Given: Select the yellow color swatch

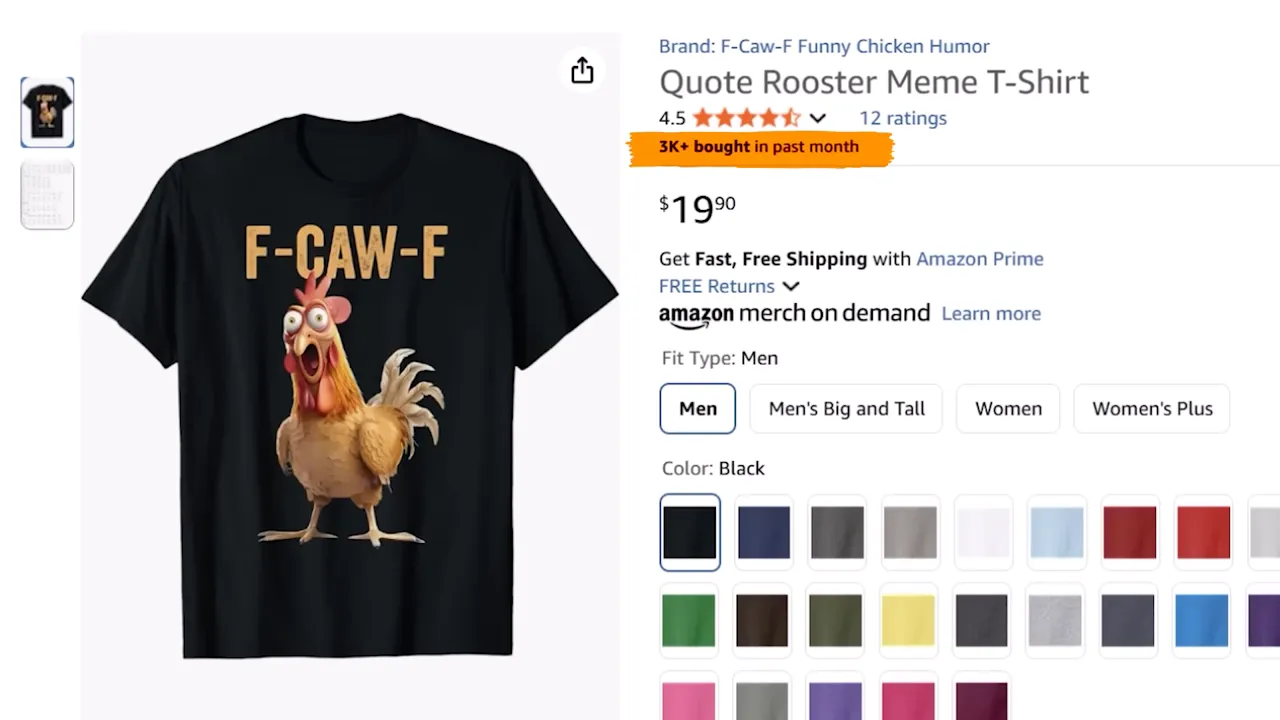Looking at the screenshot, I should pyautogui.click(x=908, y=620).
